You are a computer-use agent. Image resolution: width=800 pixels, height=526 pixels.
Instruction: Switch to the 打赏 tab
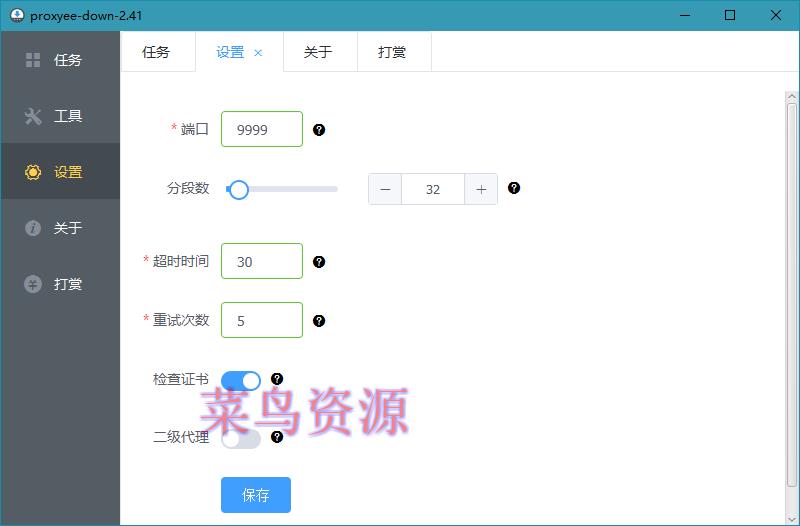394,52
